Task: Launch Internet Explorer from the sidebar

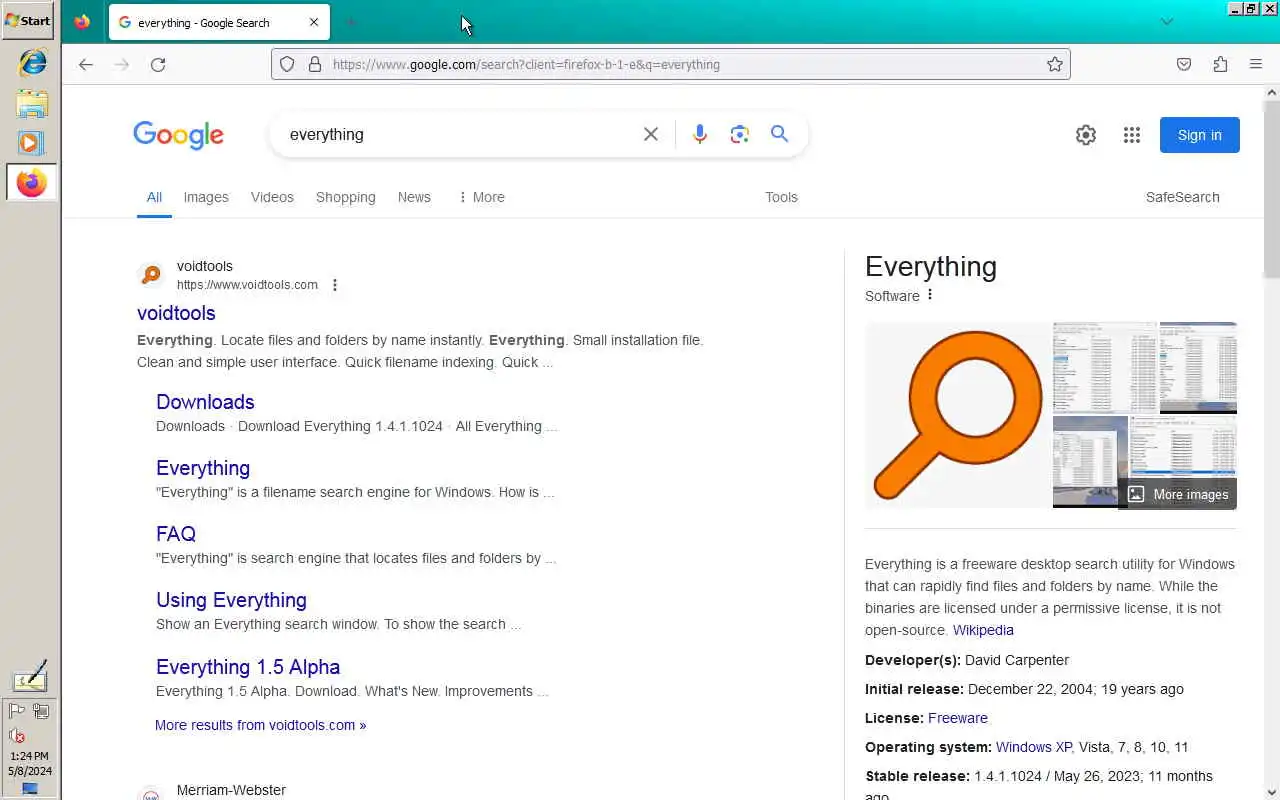Action: click(x=32, y=62)
